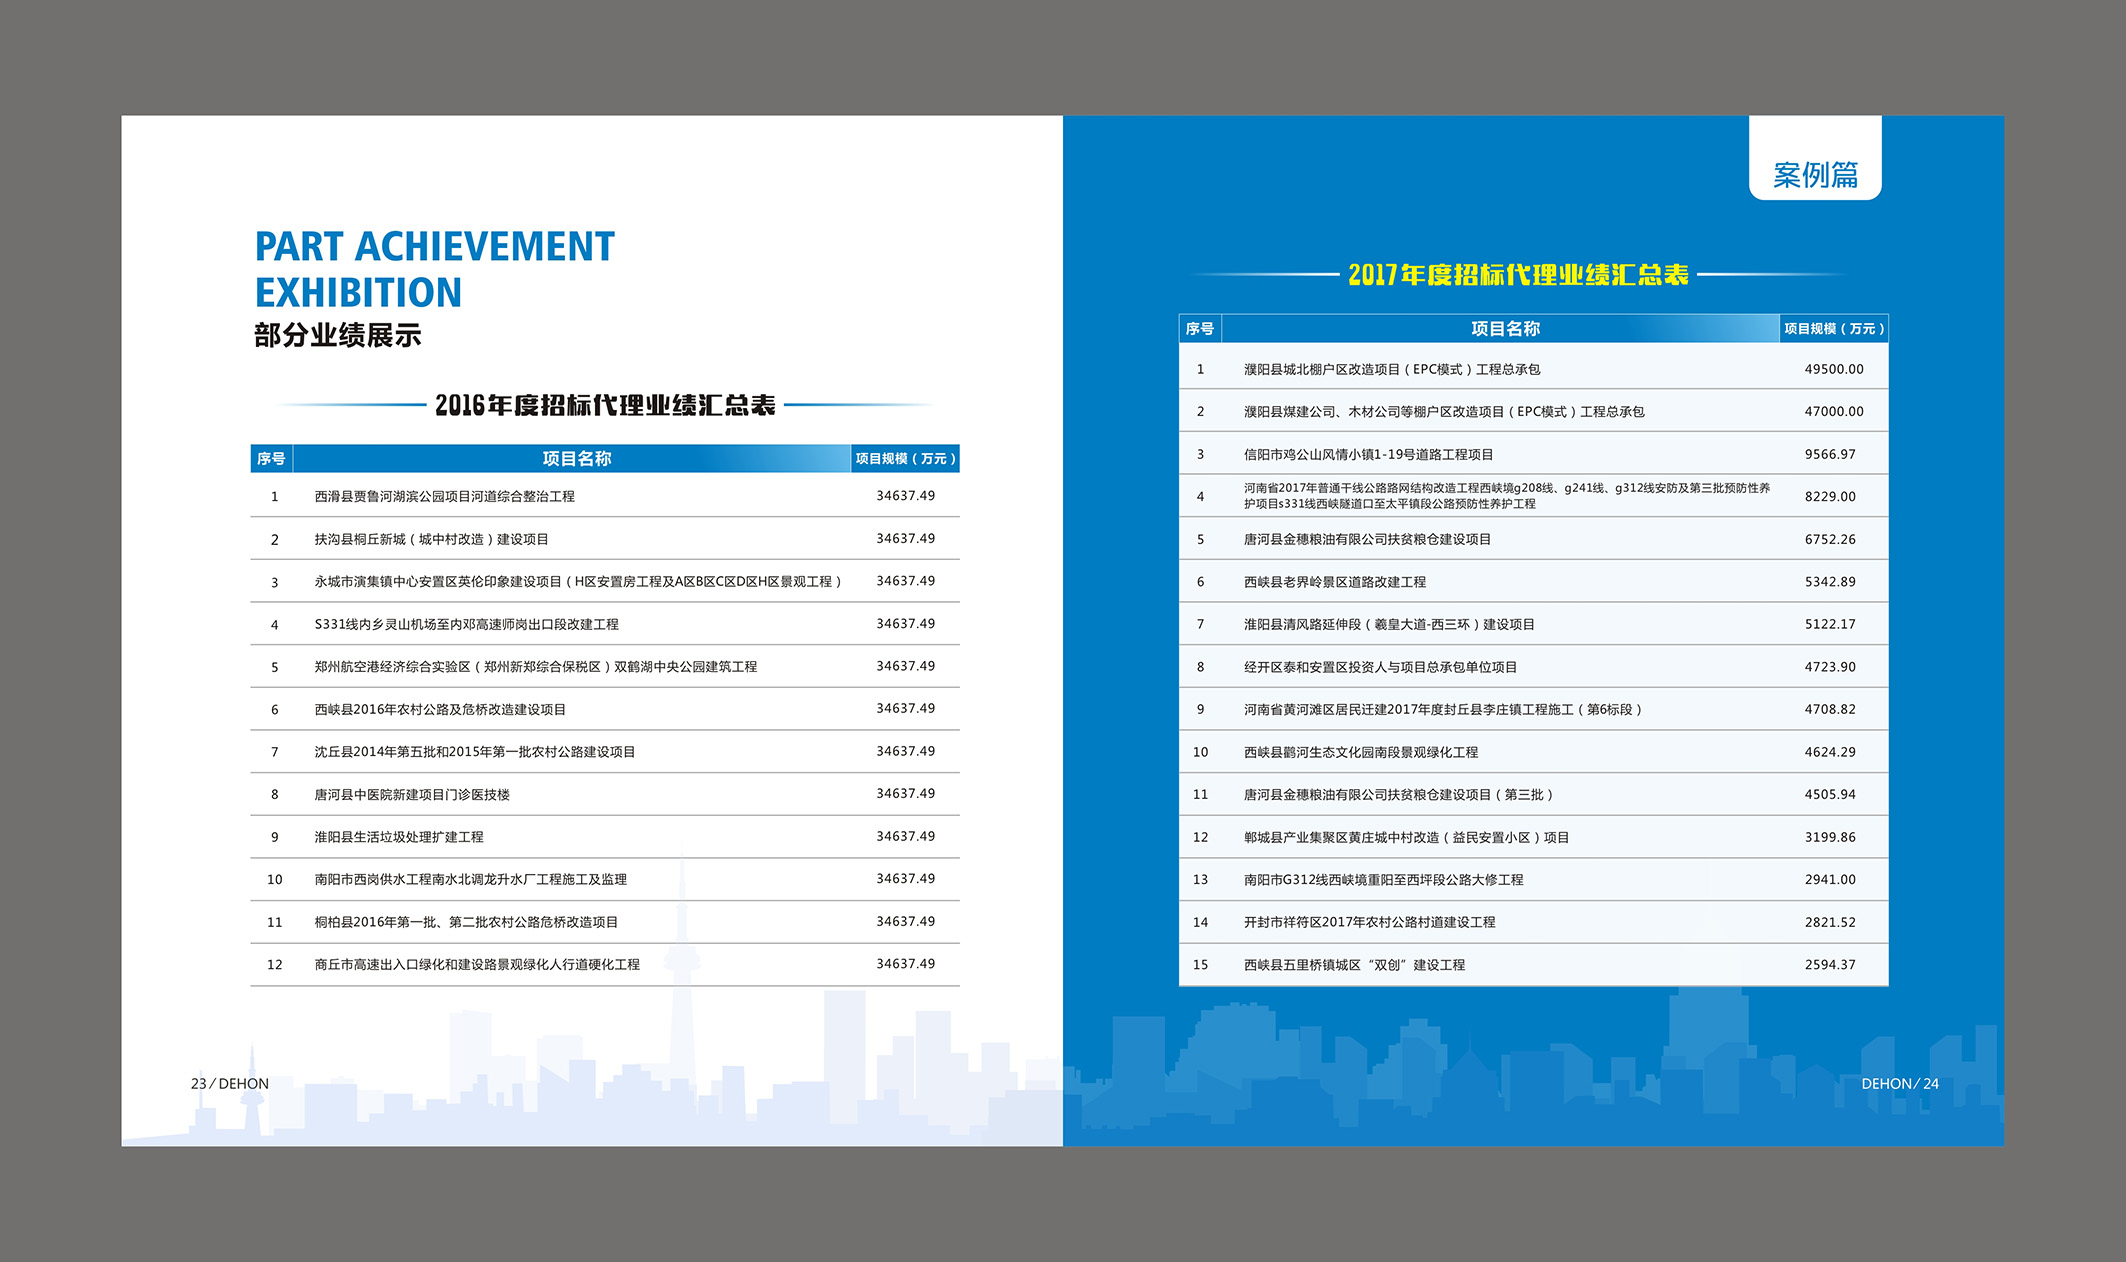
Task: Click the 西峡县老界岭景区道路改建工程 entry
Action: pos(1334,582)
